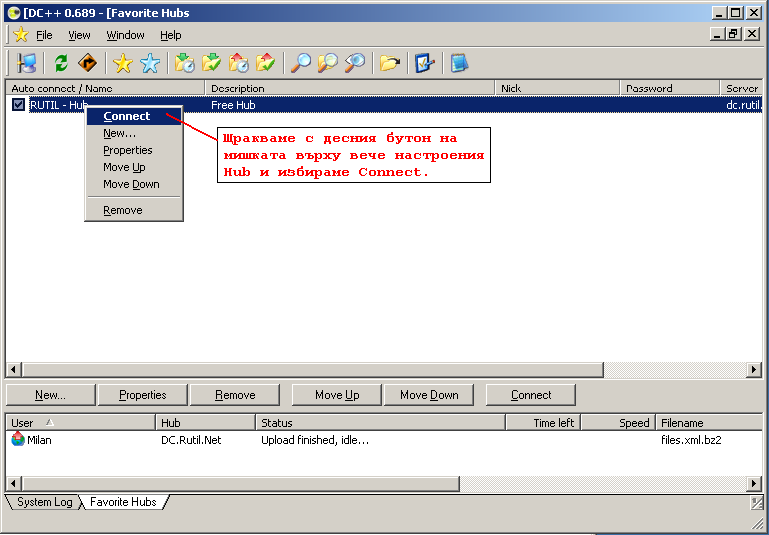This screenshot has height=535, width=769.
Task: Choose Remove in the context menu
Action: click(134, 210)
